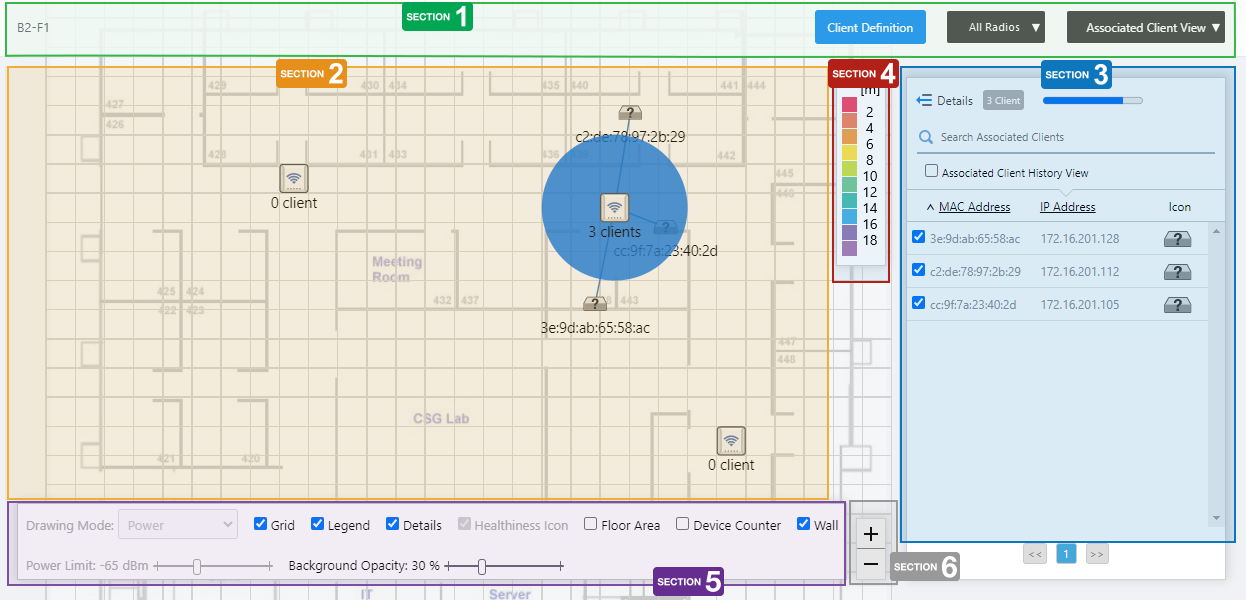The height and width of the screenshot is (600, 1246).
Task: Open the All Radios dropdown
Action: [x=995, y=28]
